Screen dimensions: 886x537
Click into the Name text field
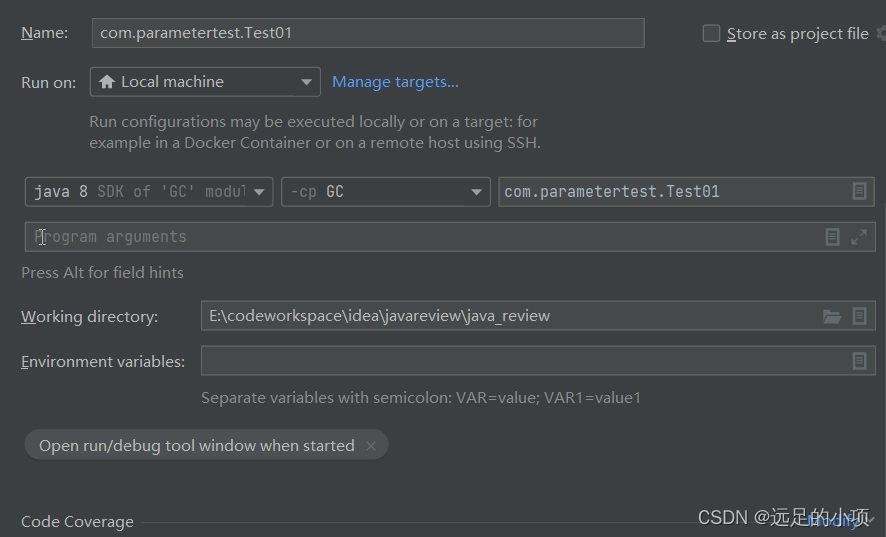click(367, 33)
